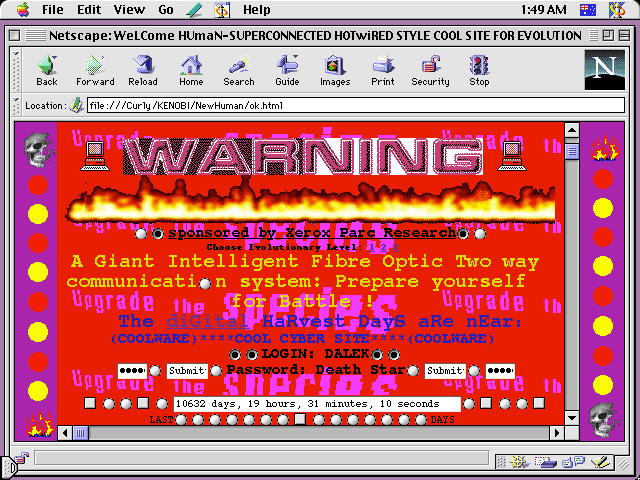Go to the Home page
Image resolution: width=640 pixels, height=480 pixels.
click(x=191, y=70)
